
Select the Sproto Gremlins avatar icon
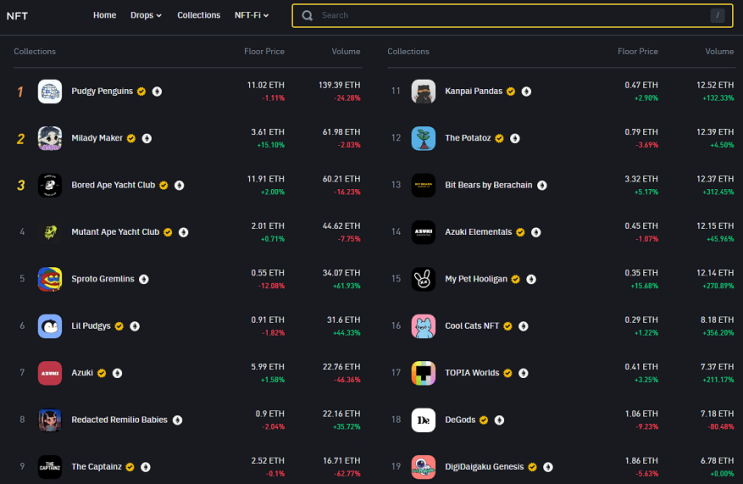coord(50,279)
